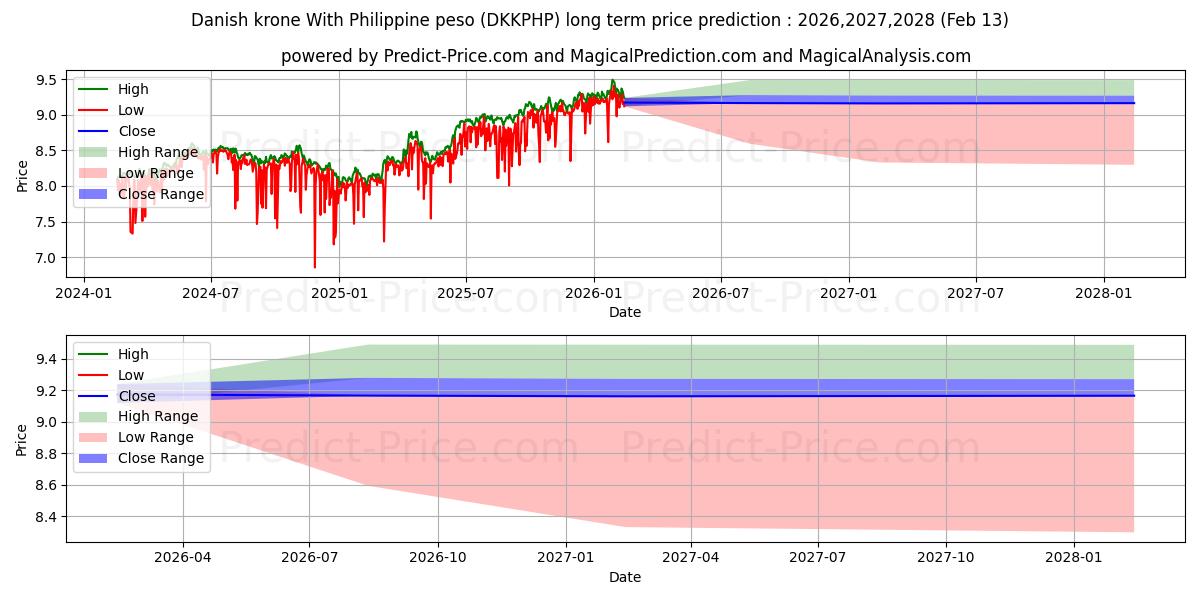
Task: Click the Low Range swatch in bottom legend
Action: 93,438
